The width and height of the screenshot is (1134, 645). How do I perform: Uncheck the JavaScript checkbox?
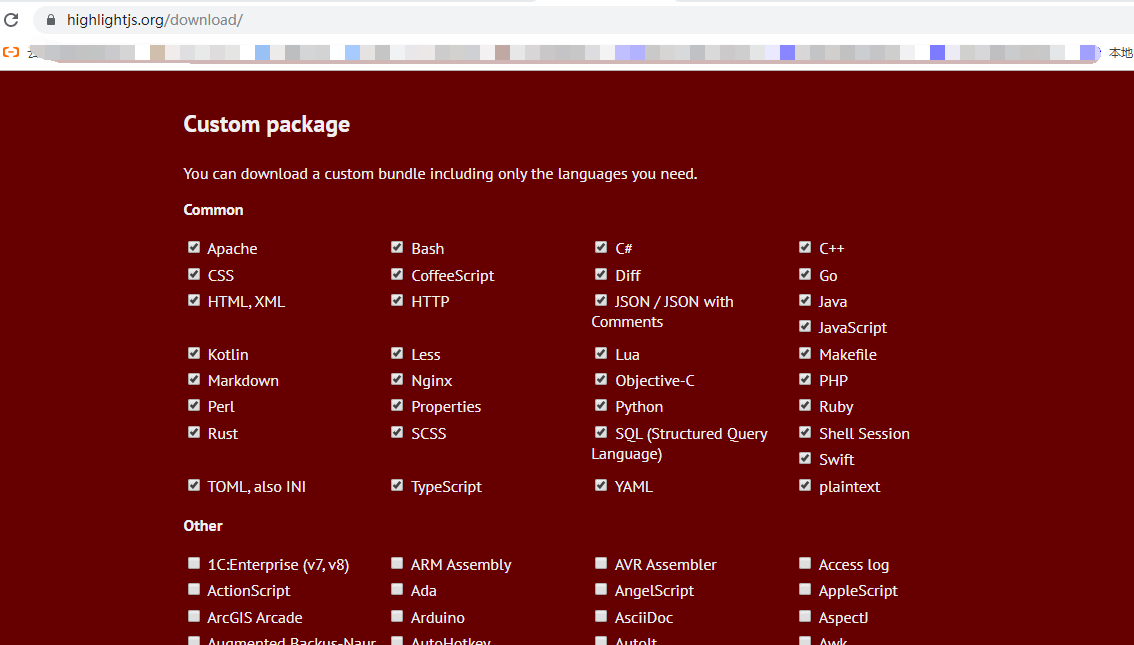(x=805, y=326)
